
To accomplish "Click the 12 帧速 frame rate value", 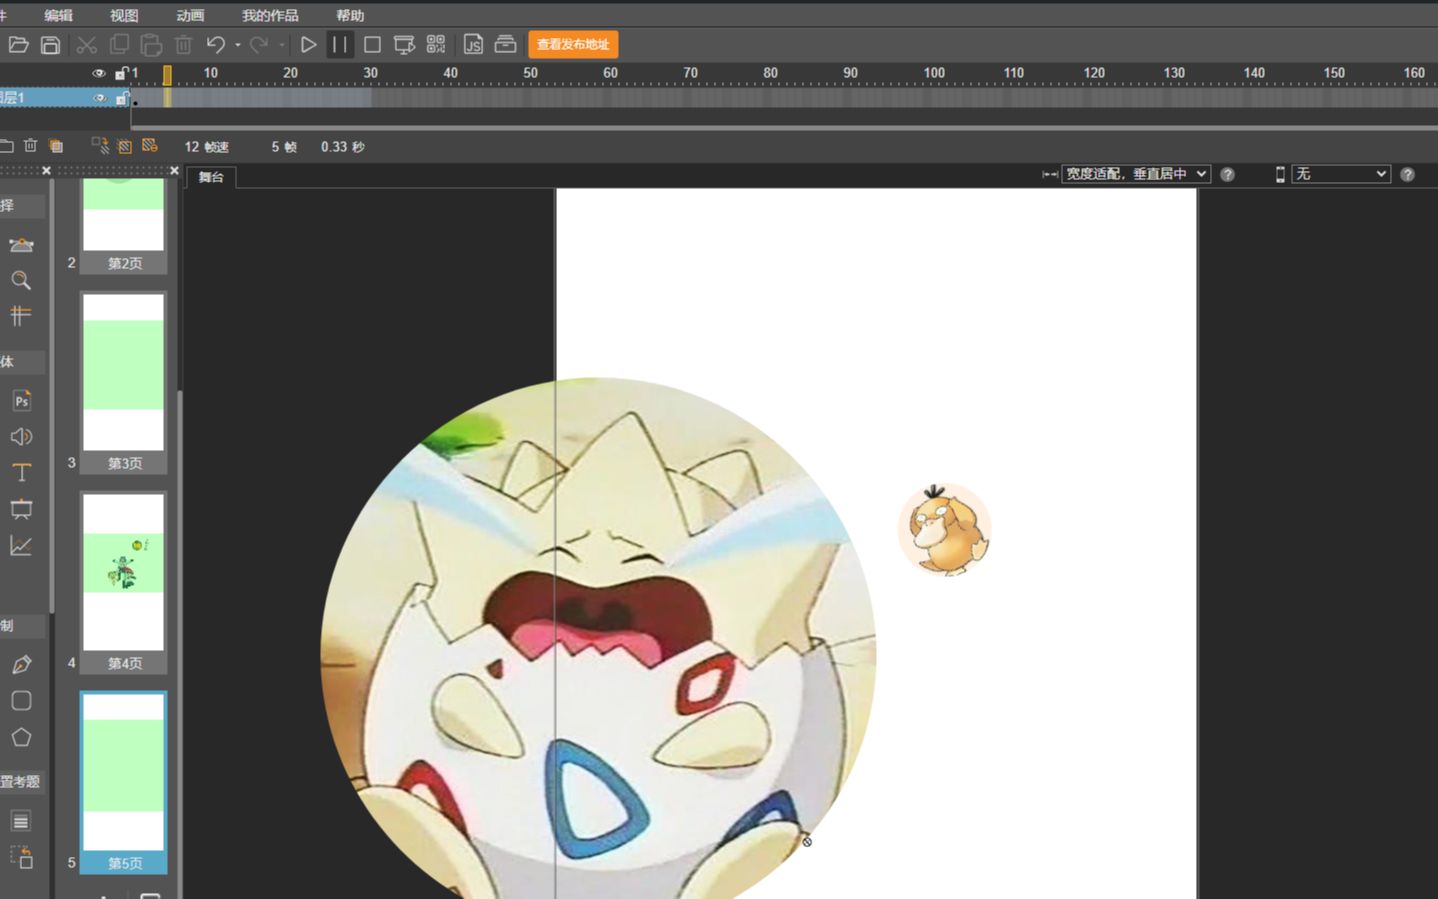I will click(206, 146).
